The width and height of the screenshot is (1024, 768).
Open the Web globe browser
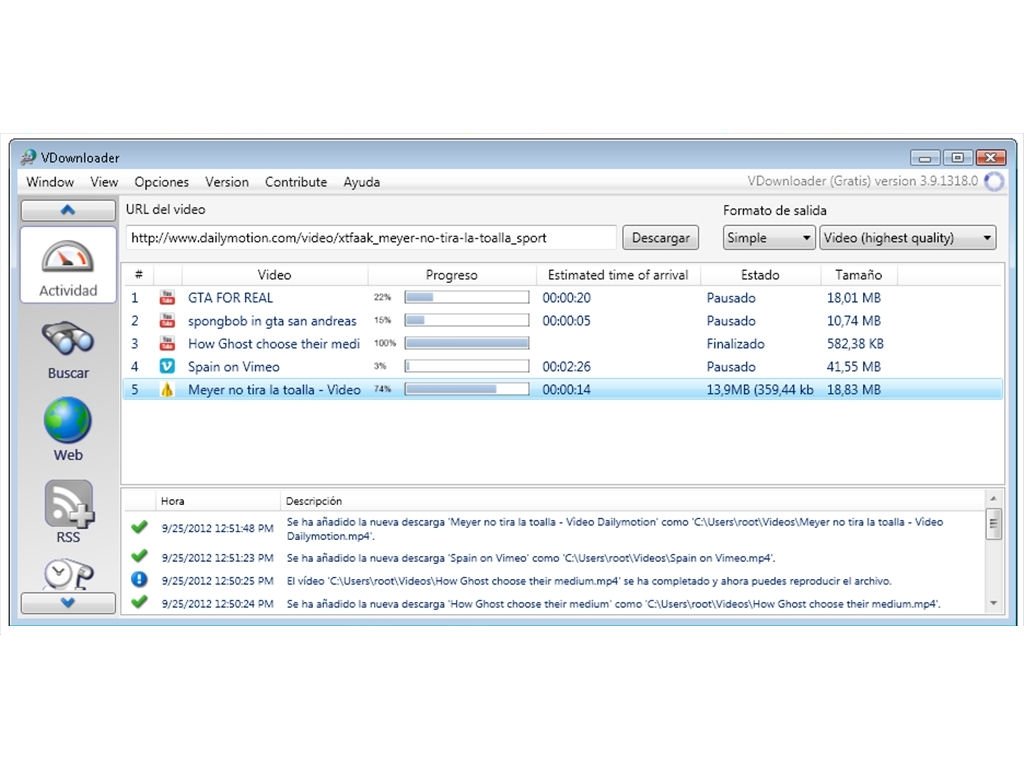pos(68,429)
